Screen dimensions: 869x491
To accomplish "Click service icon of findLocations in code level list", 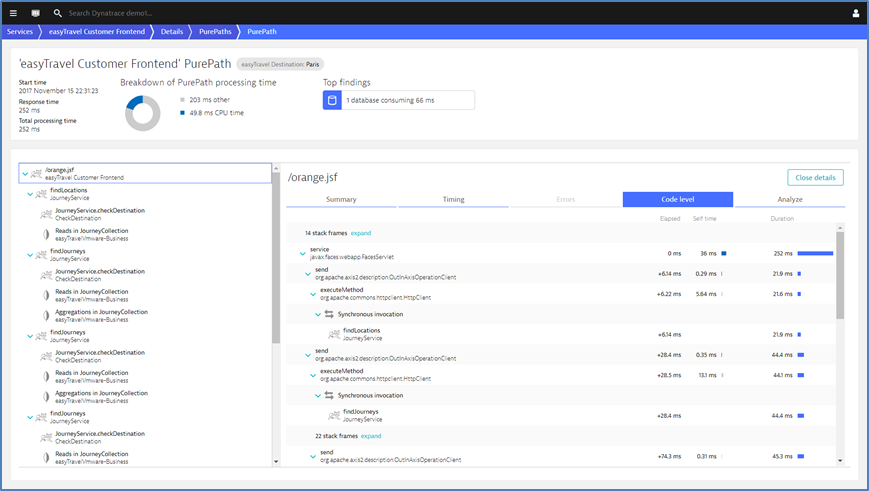I will [x=334, y=334].
